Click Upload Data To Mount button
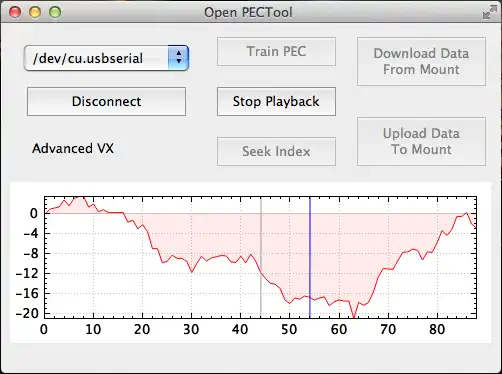Image resolution: width=502 pixels, height=374 pixels. 421,141
